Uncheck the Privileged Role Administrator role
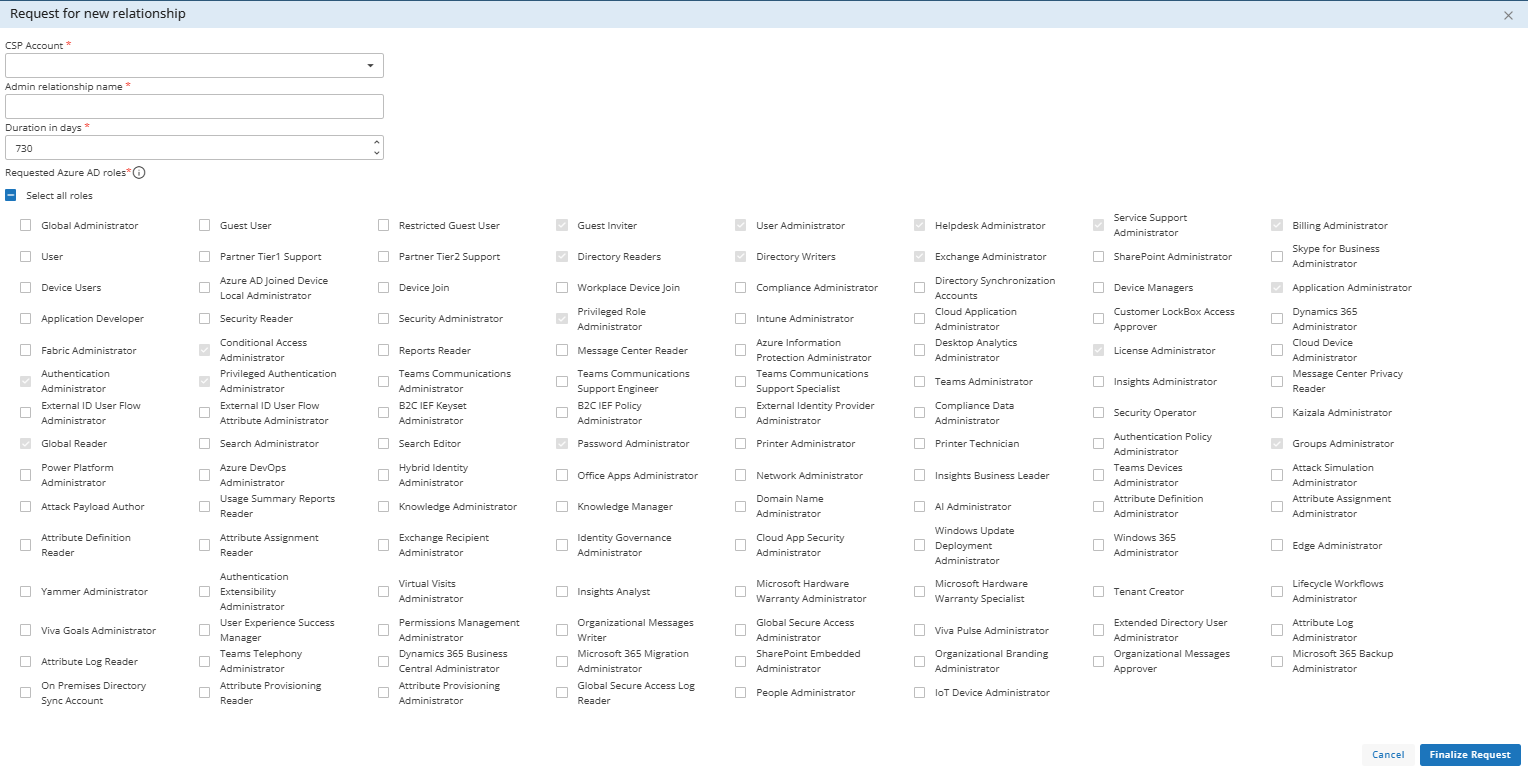 pos(562,318)
